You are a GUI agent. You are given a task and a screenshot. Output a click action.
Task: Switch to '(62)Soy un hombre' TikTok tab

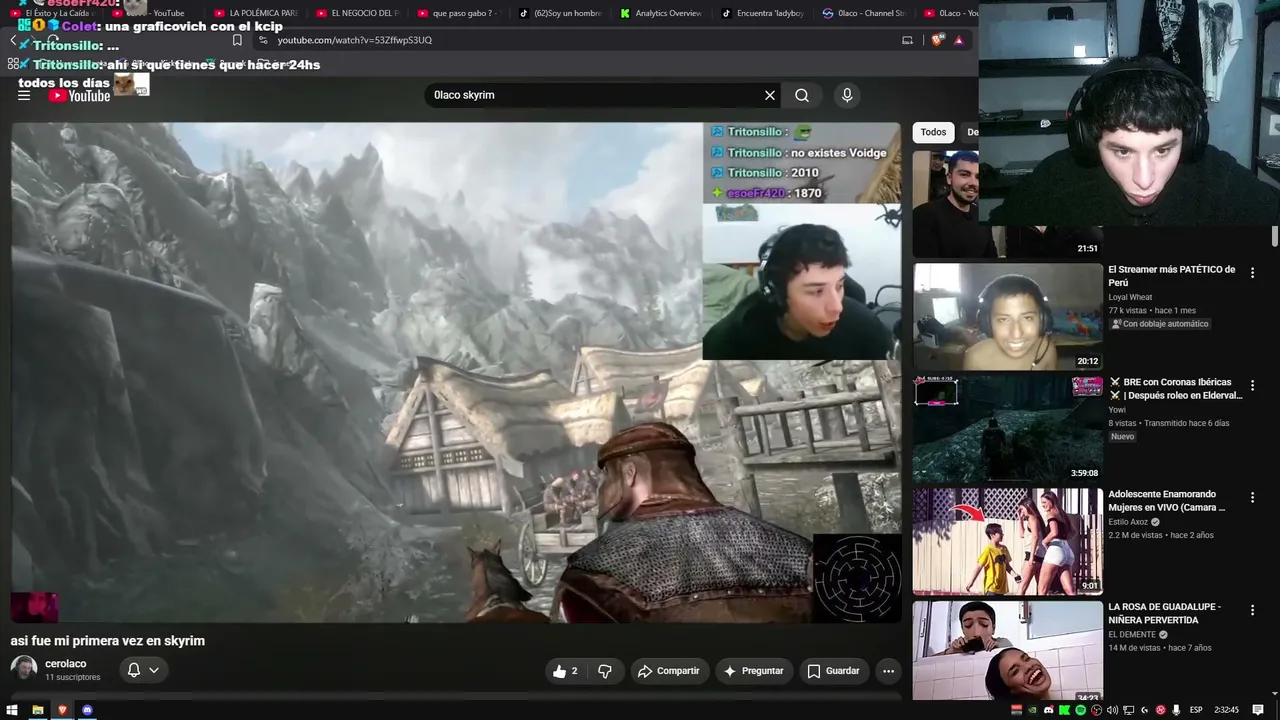coord(560,13)
